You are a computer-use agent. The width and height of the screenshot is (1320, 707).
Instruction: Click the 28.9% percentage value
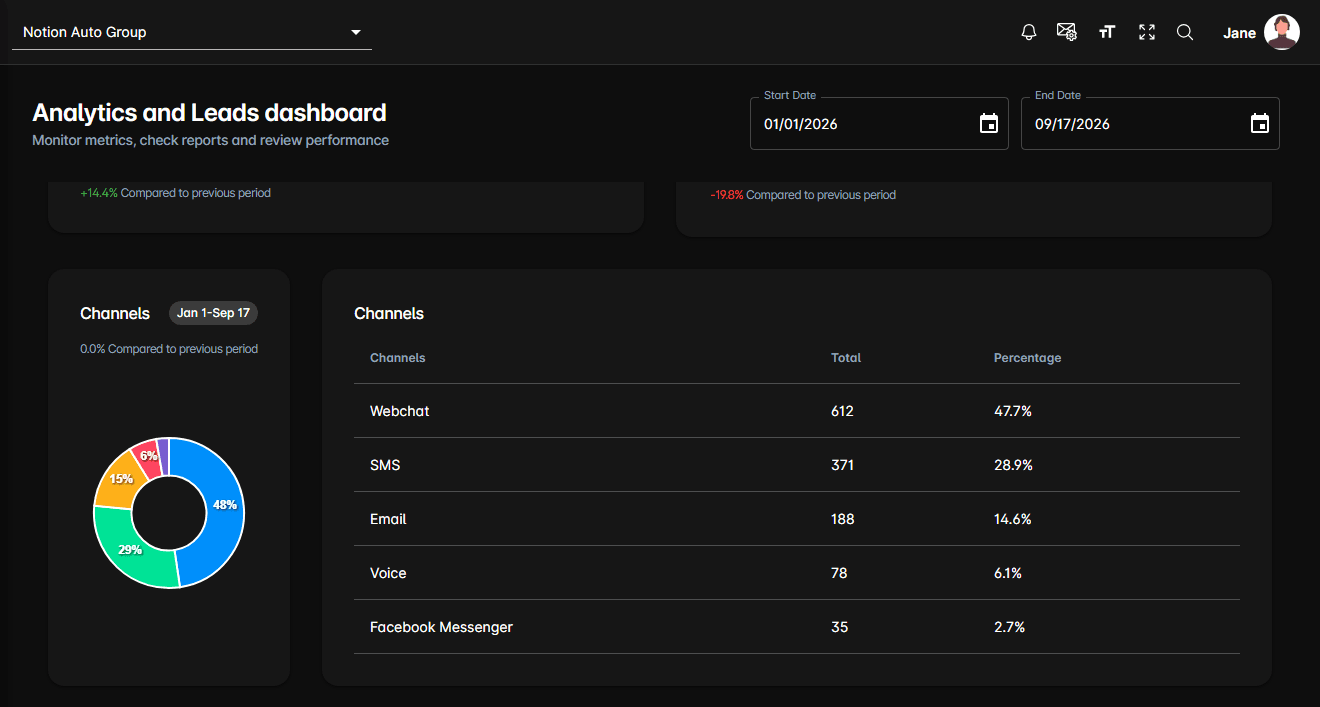(x=1013, y=465)
